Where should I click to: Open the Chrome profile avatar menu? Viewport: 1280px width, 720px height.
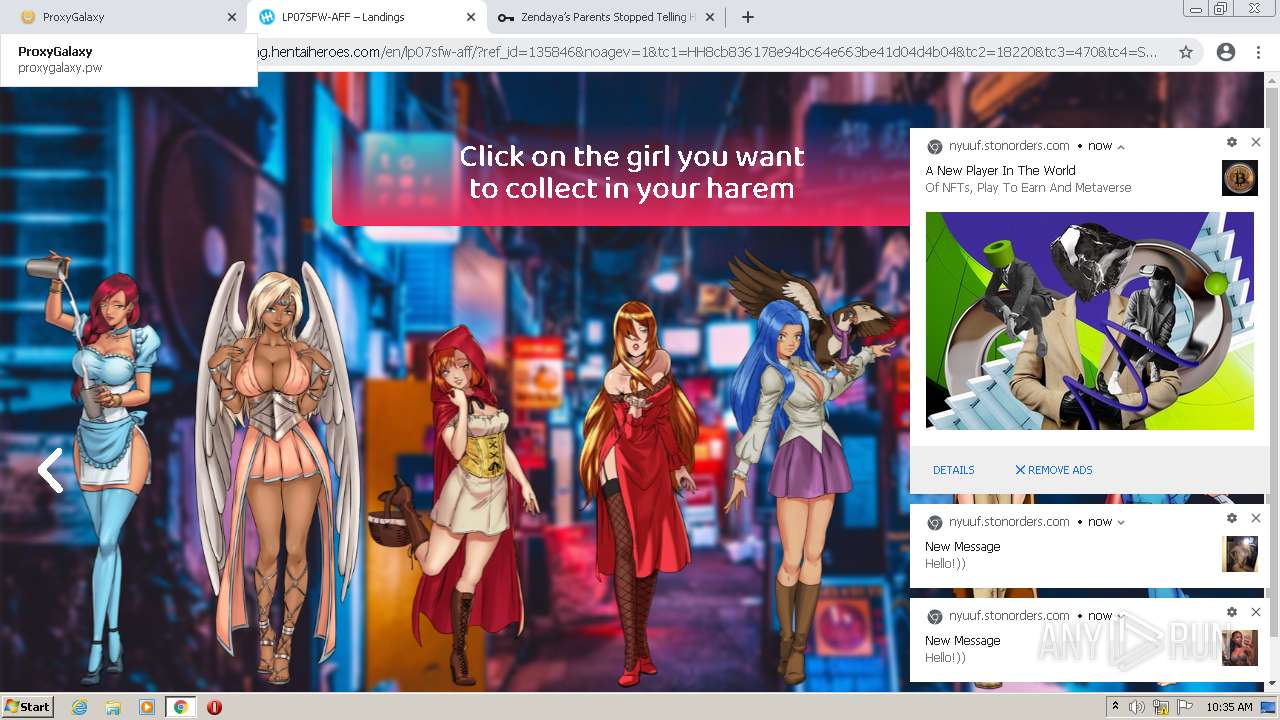coord(1226,52)
